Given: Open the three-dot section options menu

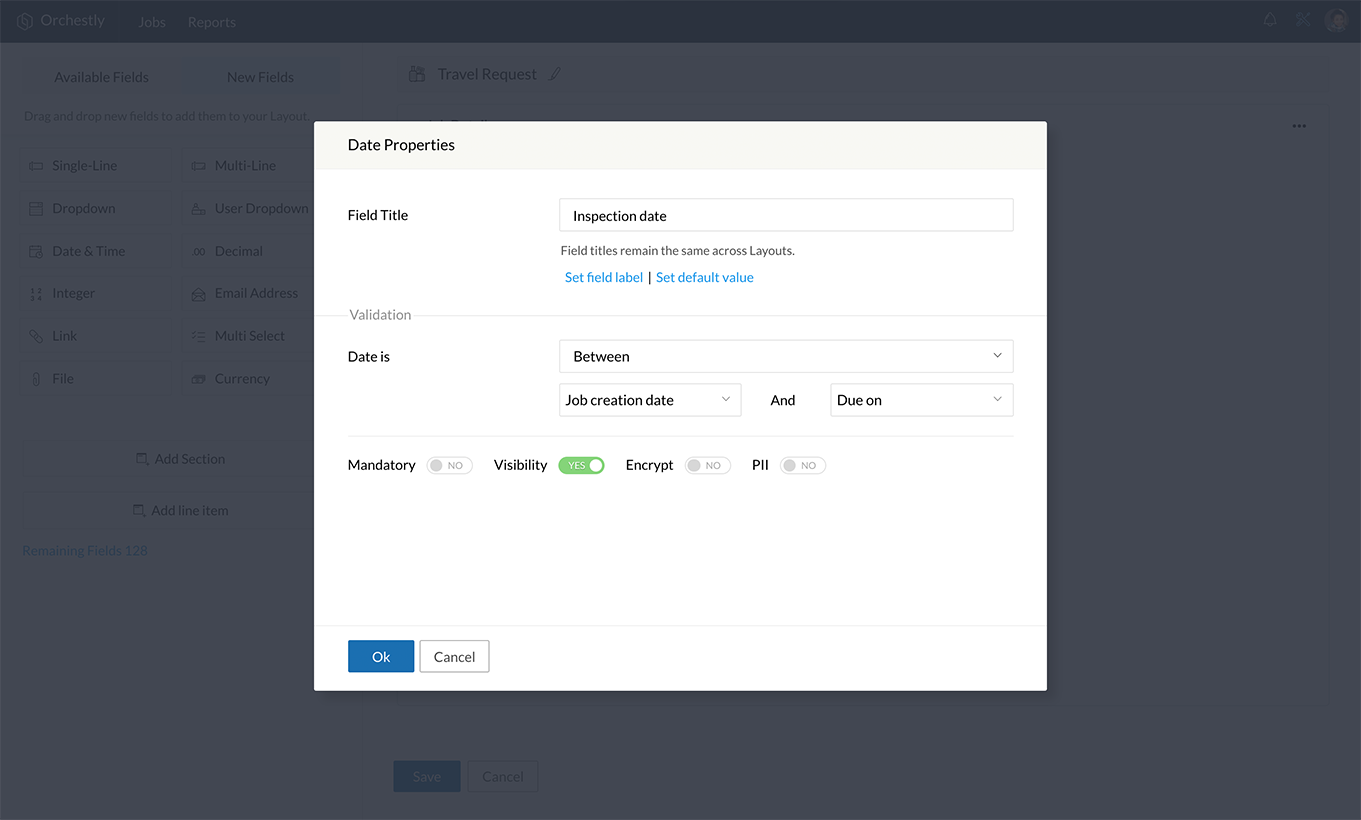Looking at the screenshot, I should tap(1299, 126).
